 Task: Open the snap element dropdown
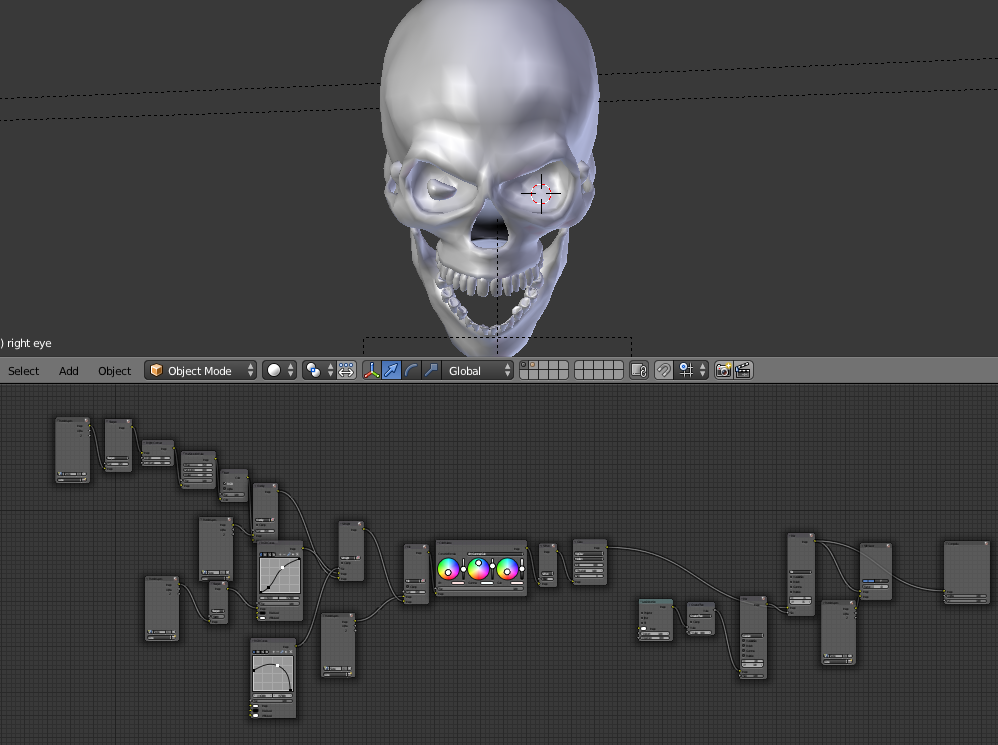[691, 370]
